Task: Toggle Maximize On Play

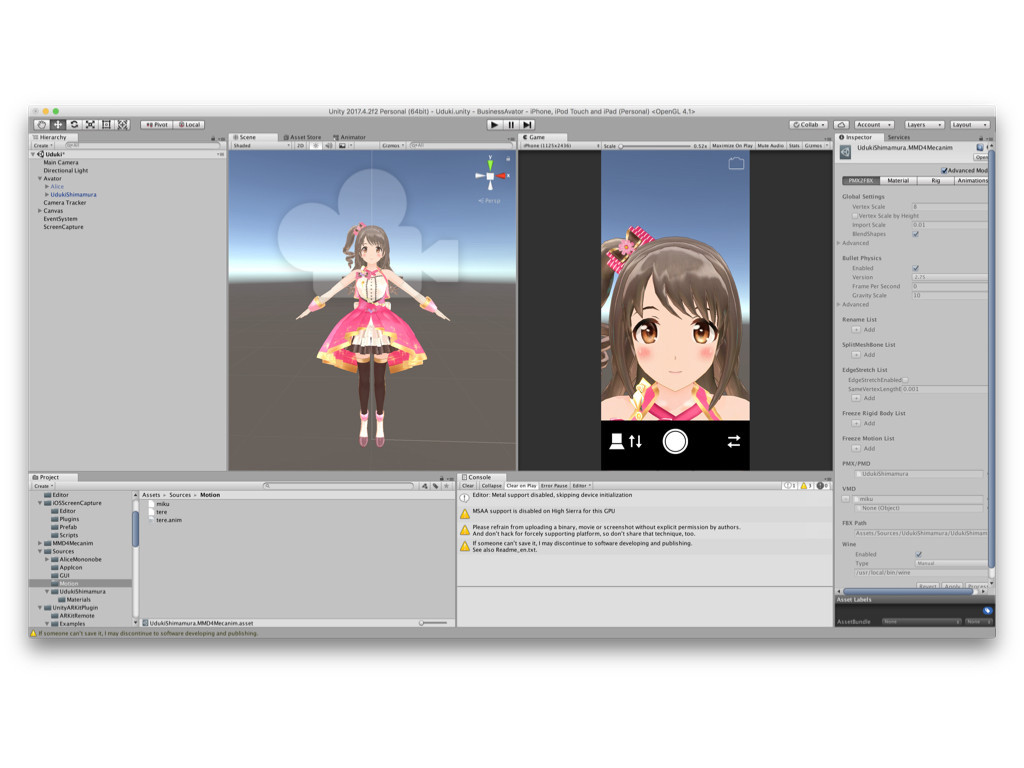Action: (732, 146)
